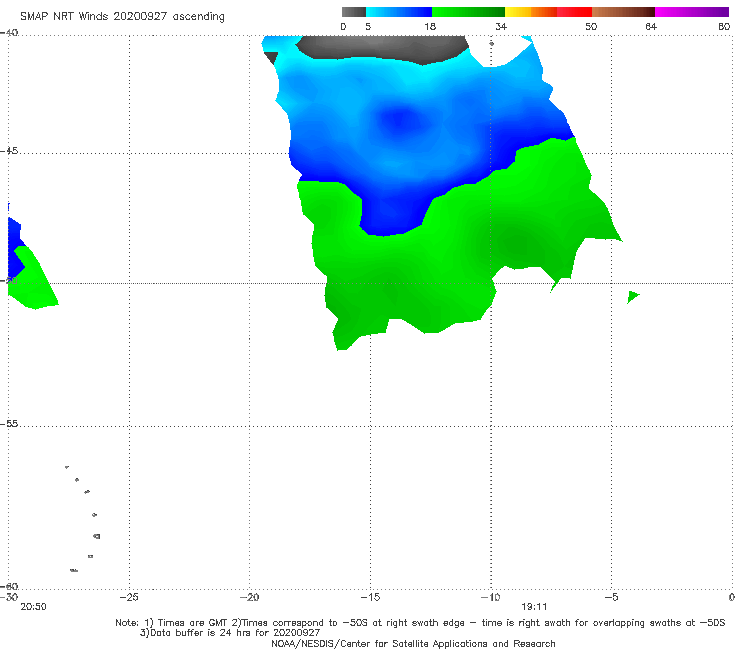Pick the magenta-purple segment of the color bar

[692, 12]
